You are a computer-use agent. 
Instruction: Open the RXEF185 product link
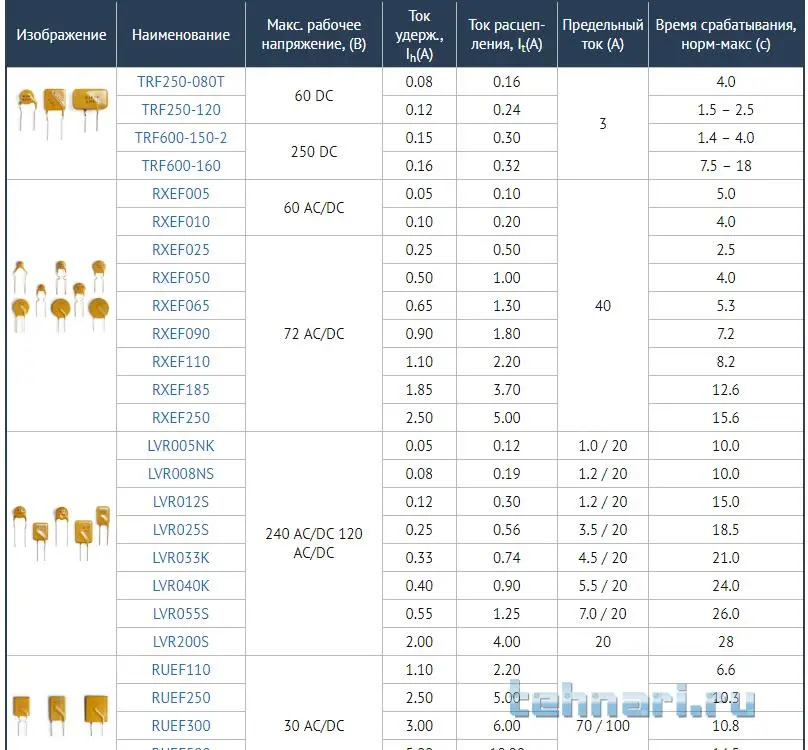[181, 390]
